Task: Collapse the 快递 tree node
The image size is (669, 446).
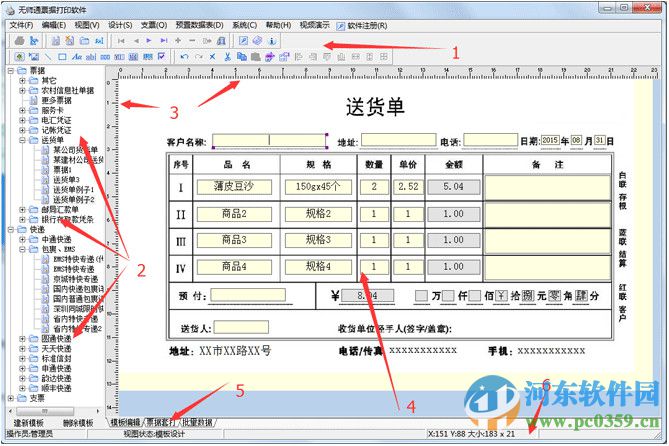Action: [11, 229]
